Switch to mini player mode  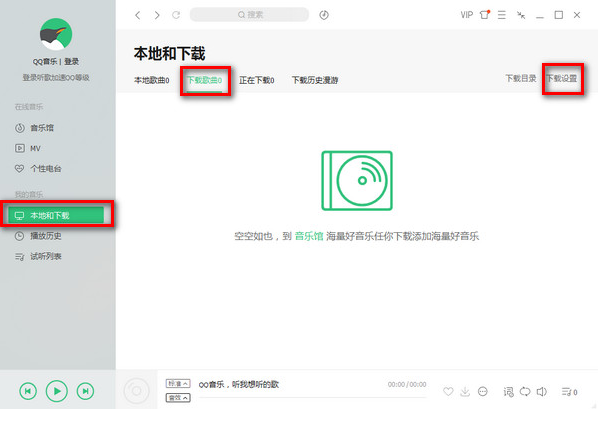pos(521,15)
